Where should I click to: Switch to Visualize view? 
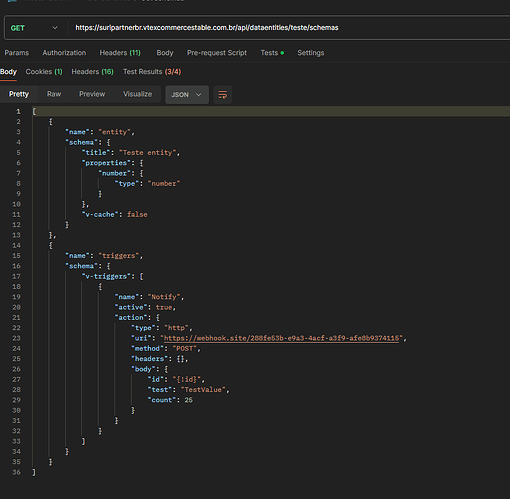click(137, 94)
